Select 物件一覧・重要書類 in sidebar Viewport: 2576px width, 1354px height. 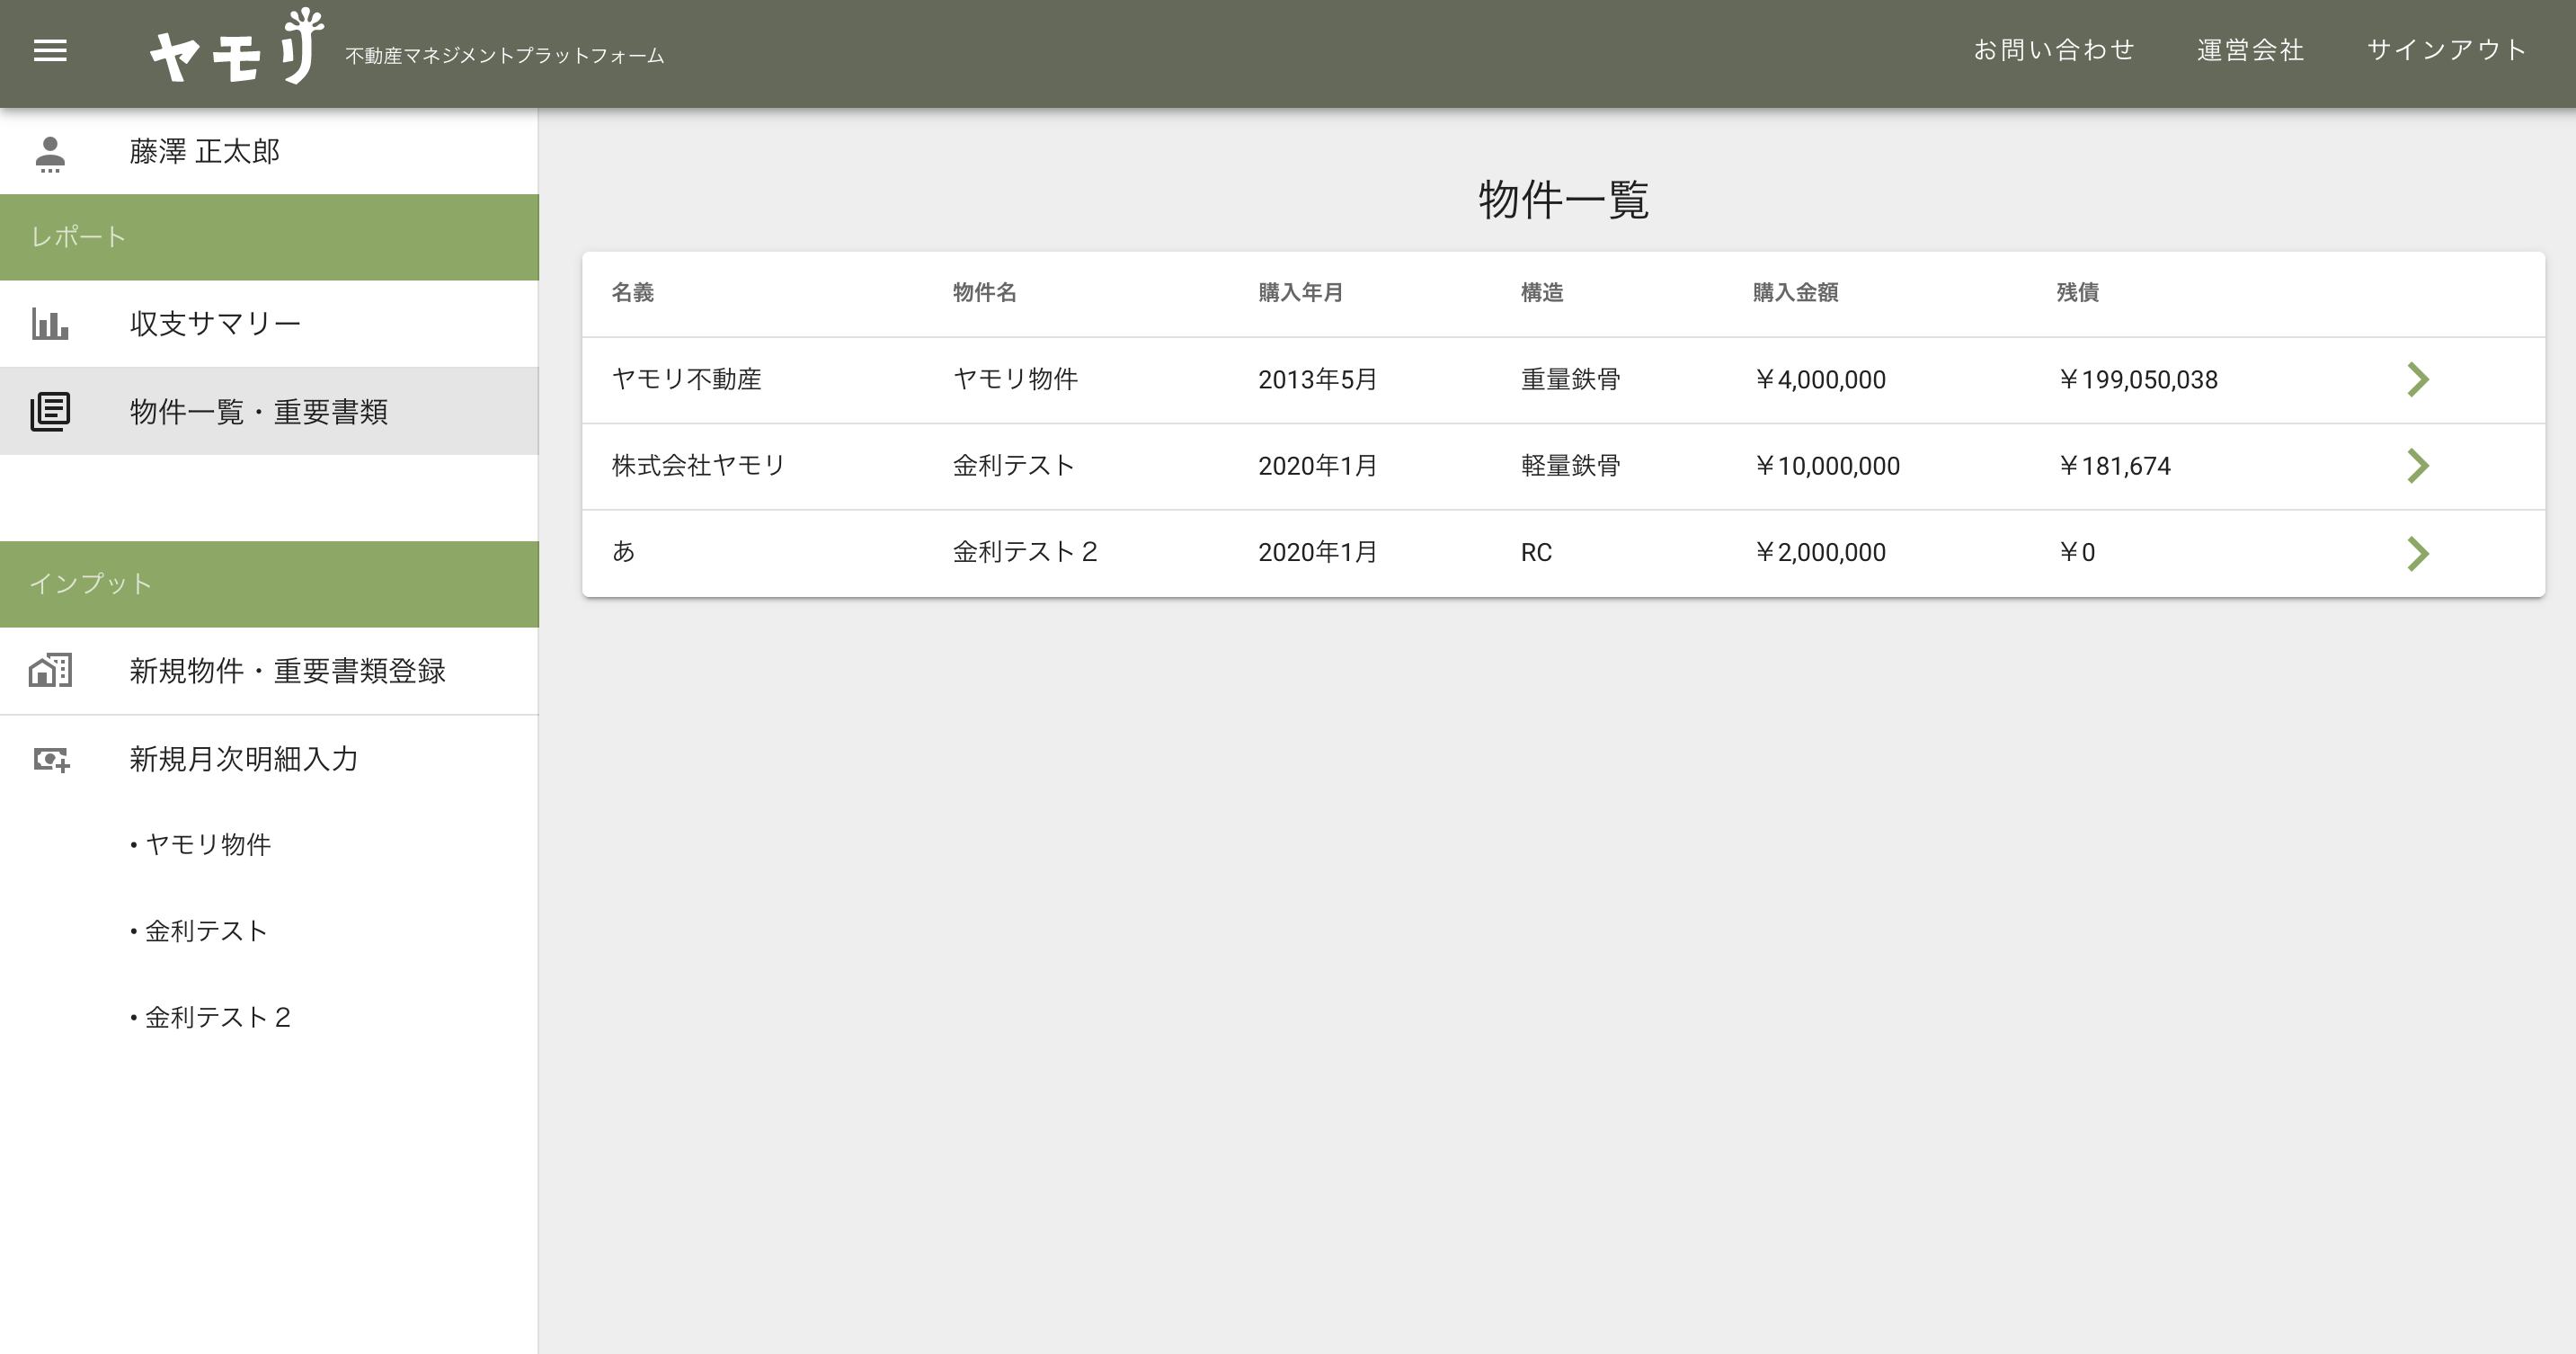click(x=269, y=411)
